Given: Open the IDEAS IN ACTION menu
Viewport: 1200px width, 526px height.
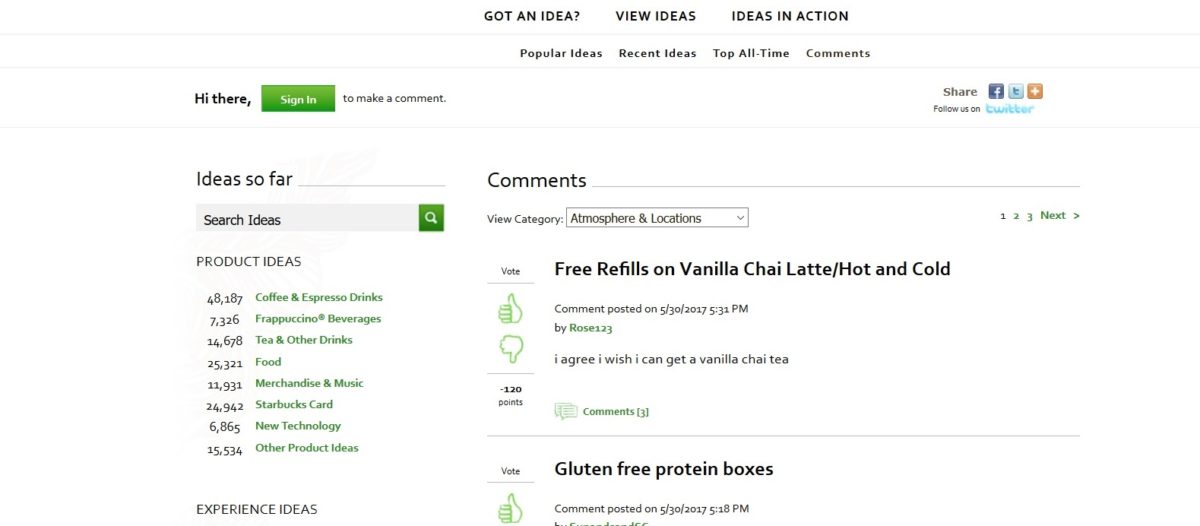Looking at the screenshot, I should [790, 16].
